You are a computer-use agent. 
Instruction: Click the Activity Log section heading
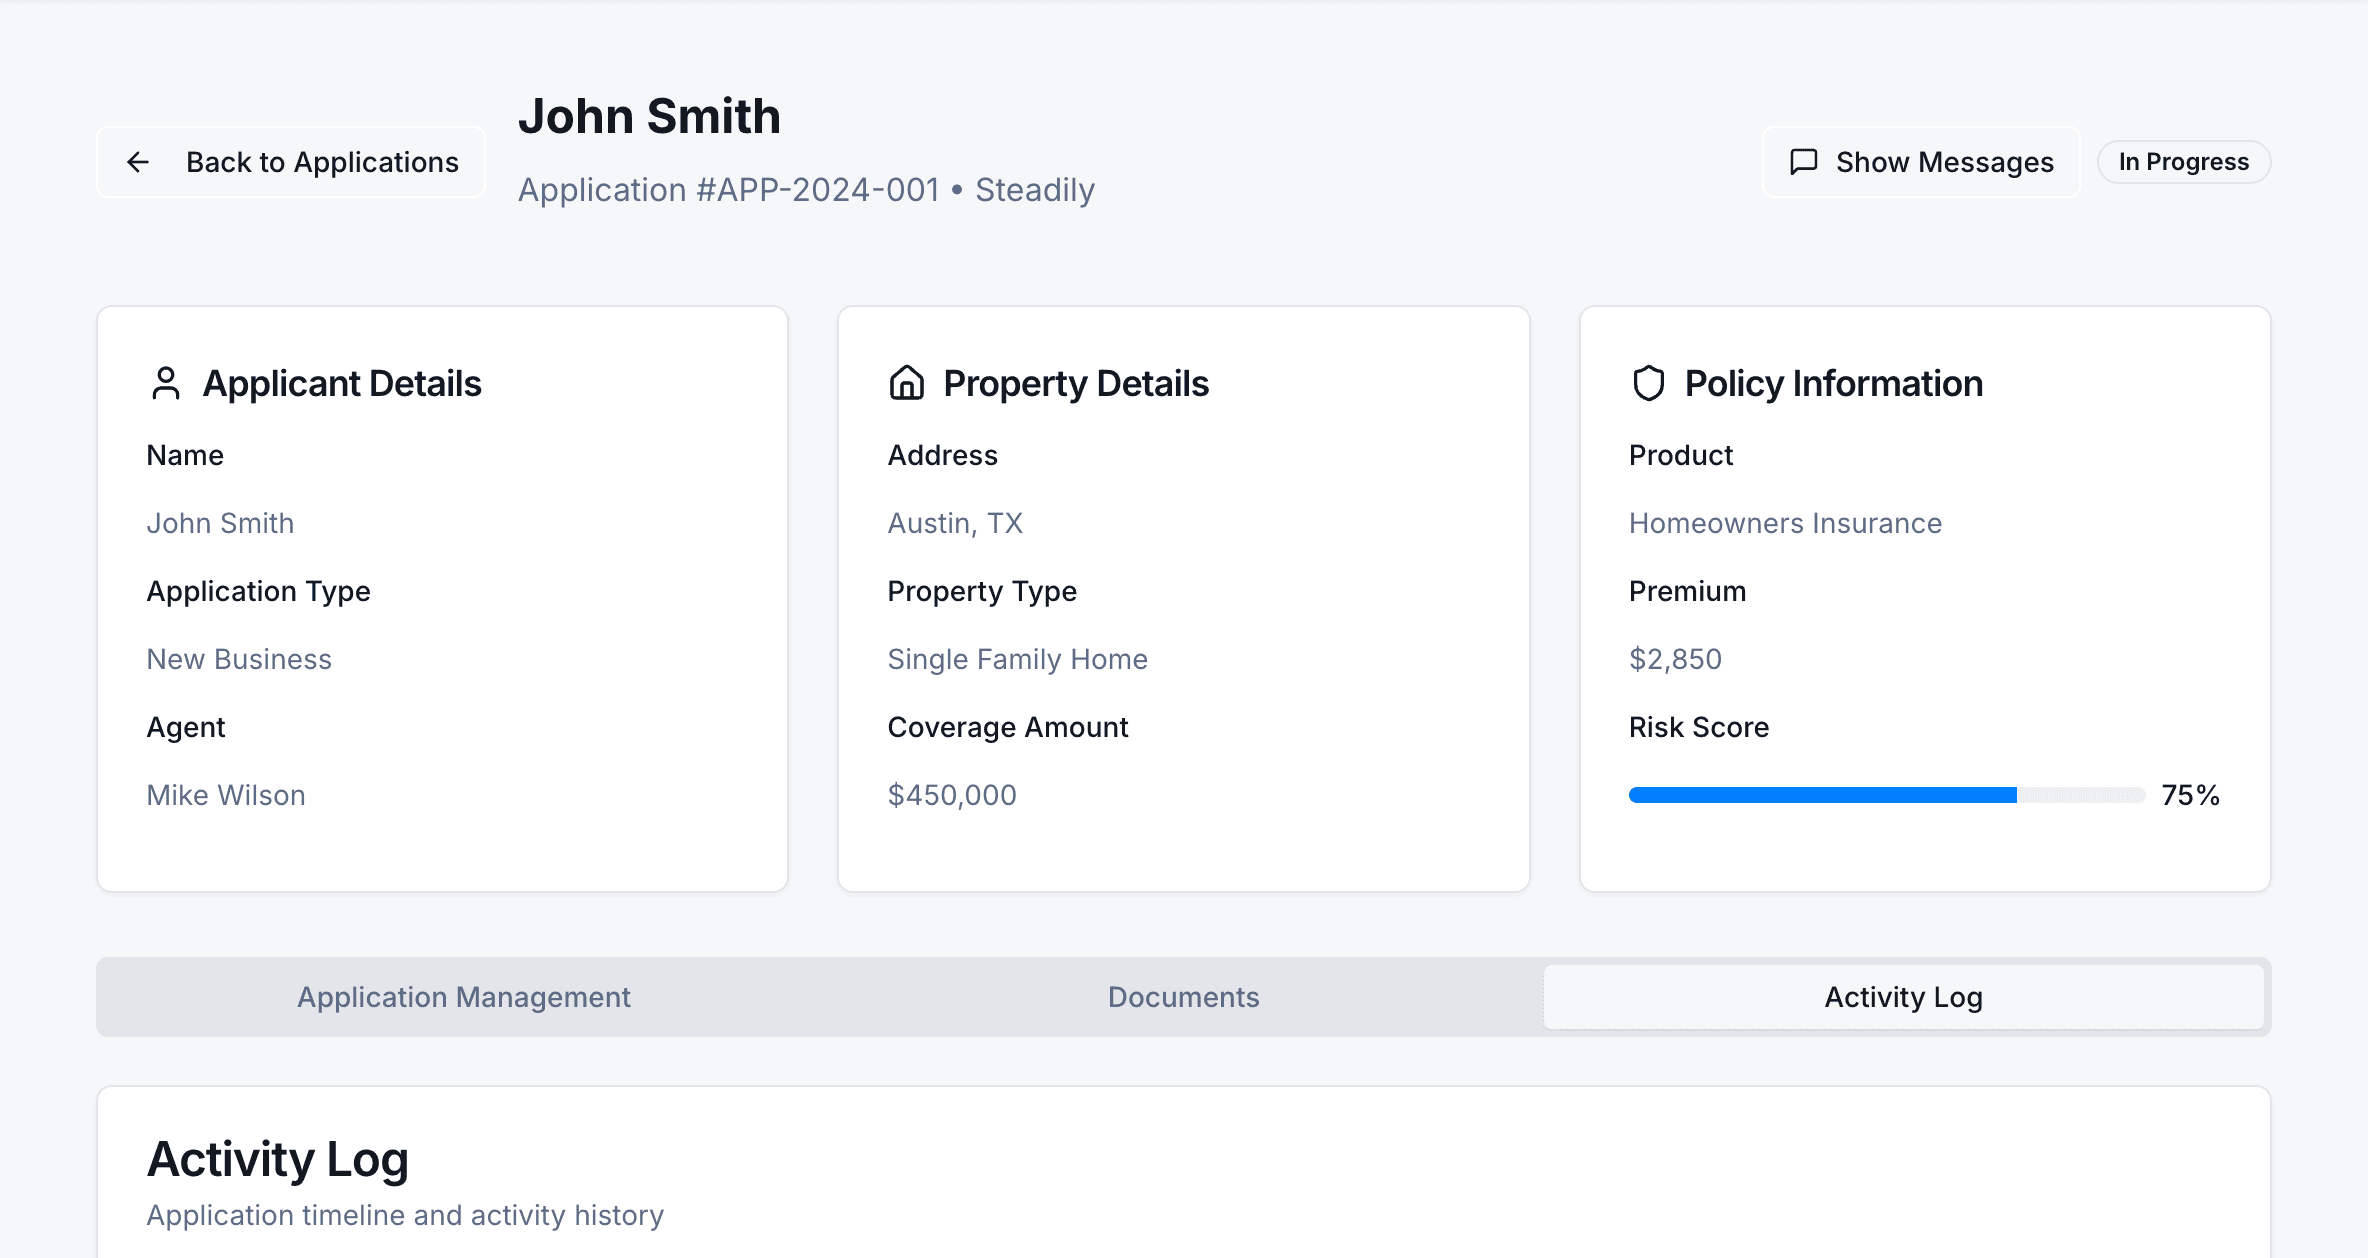click(278, 1159)
